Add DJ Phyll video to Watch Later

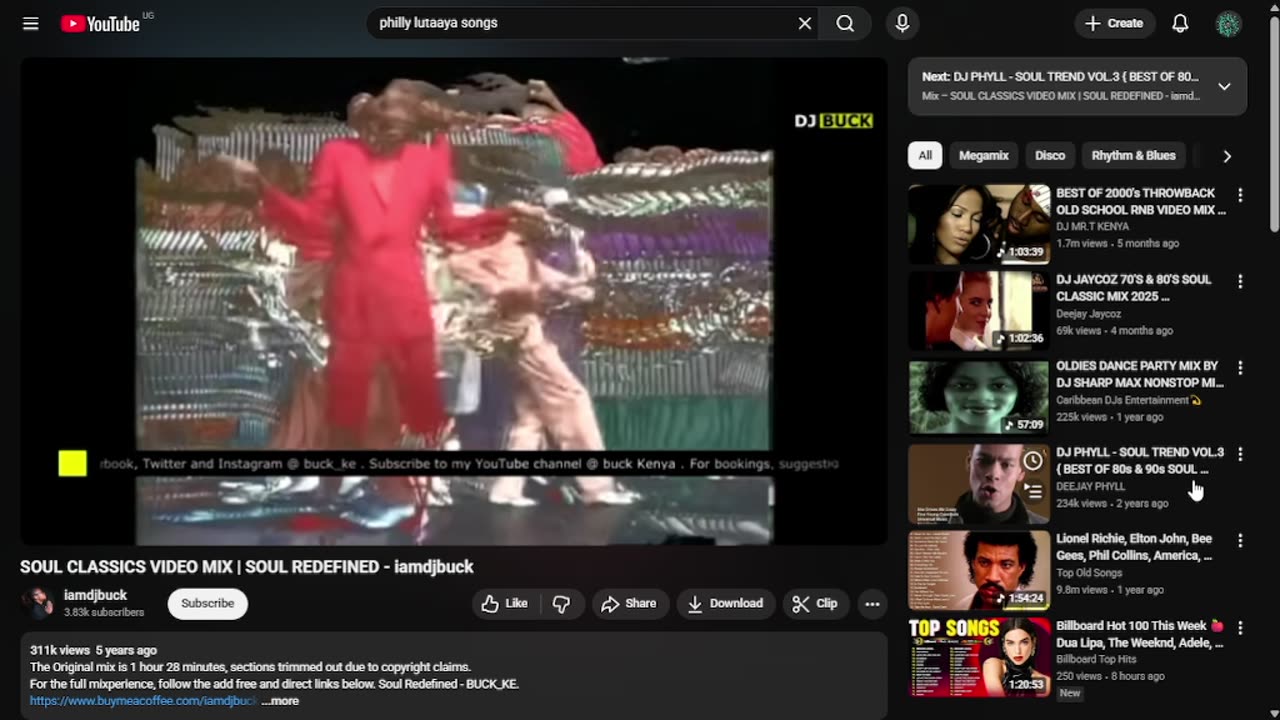1032,461
